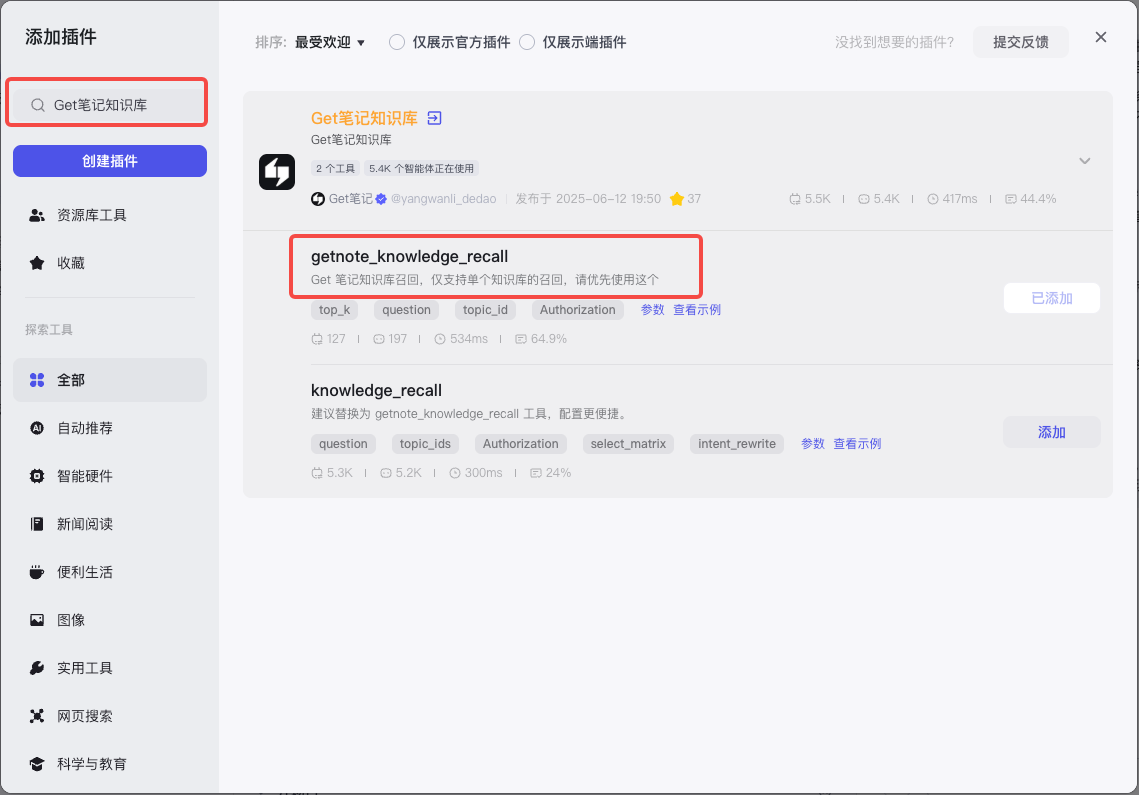Click the 智能硬件 chip icon
1139x795 pixels.
37,476
